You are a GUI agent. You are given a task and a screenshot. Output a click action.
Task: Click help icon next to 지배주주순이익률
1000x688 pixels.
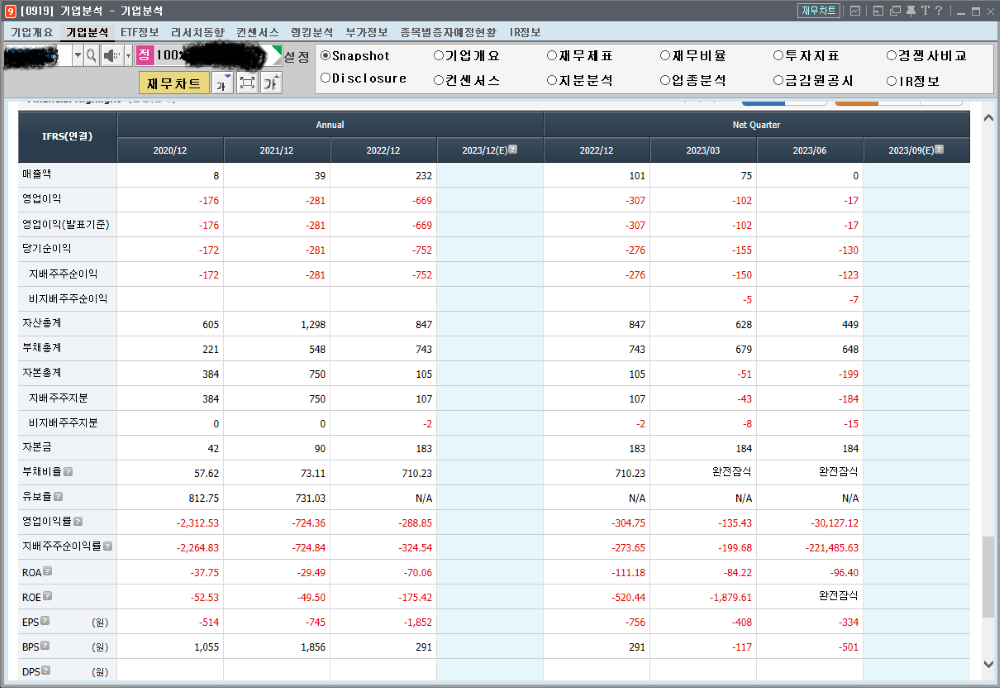[108, 546]
